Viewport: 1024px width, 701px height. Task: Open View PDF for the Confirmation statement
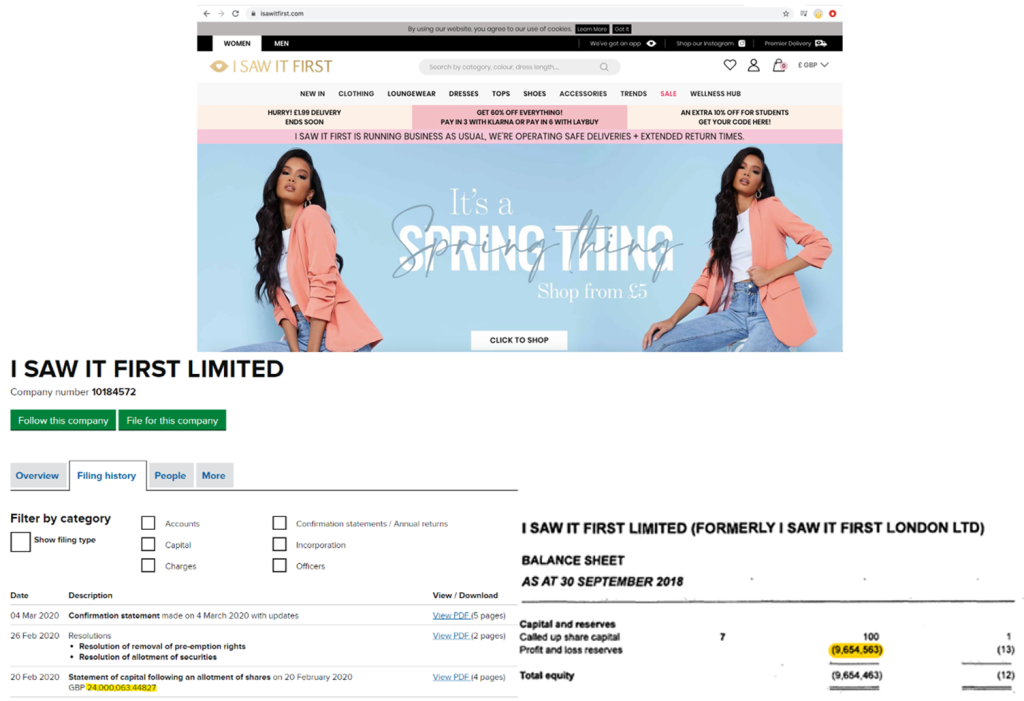pos(451,615)
